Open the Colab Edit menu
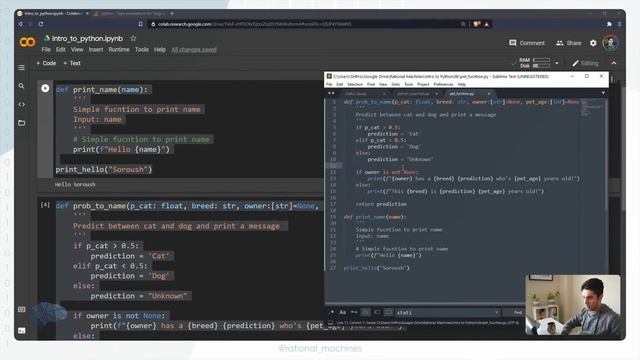The width and height of the screenshot is (640, 360). (60, 49)
